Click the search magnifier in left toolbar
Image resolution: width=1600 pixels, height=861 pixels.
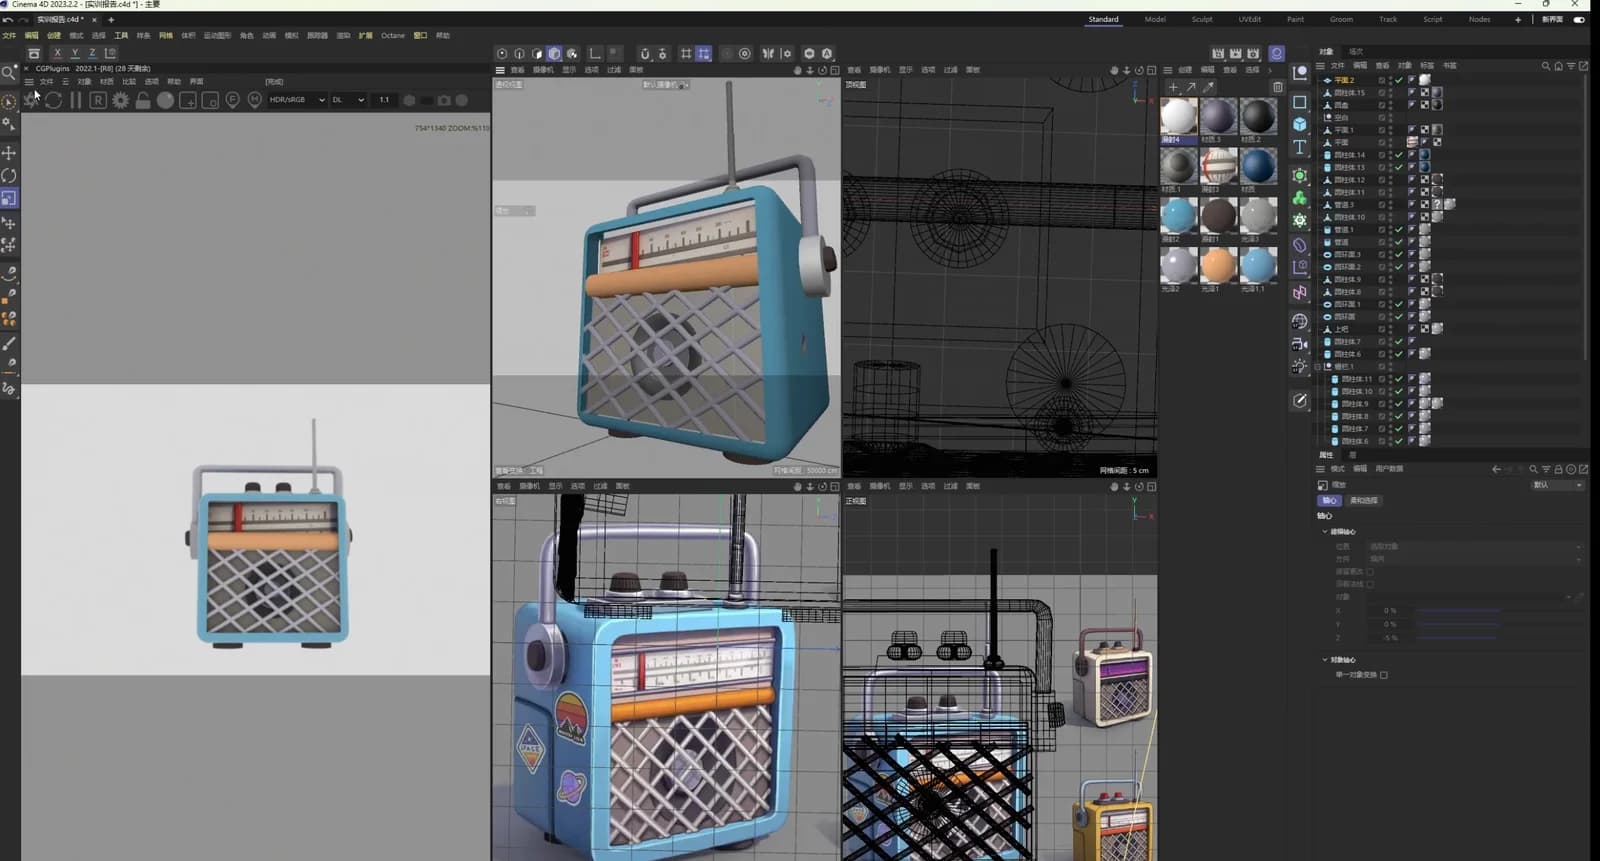pos(8,73)
